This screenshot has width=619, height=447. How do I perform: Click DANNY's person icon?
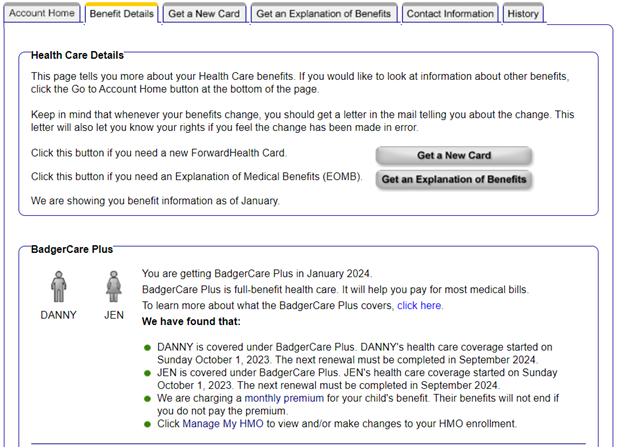click(58, 287)
